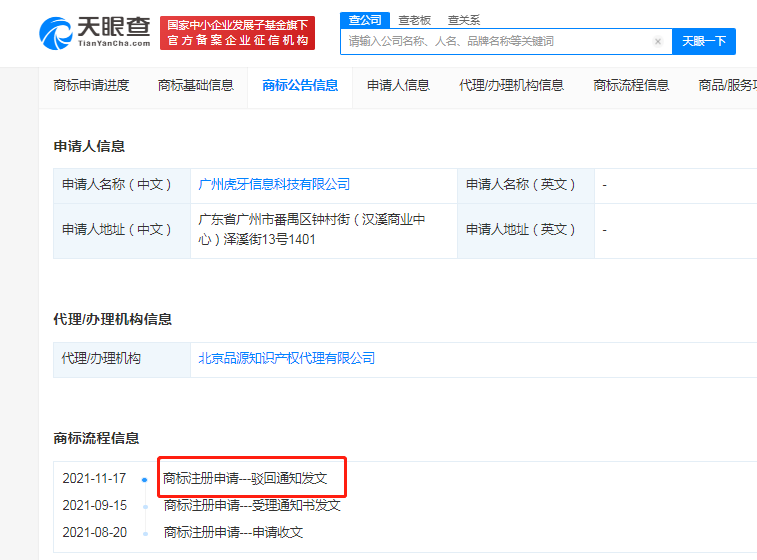757x560 pixels.
Task: Open the 商标基础信息 tab
Action: (196, 85)
